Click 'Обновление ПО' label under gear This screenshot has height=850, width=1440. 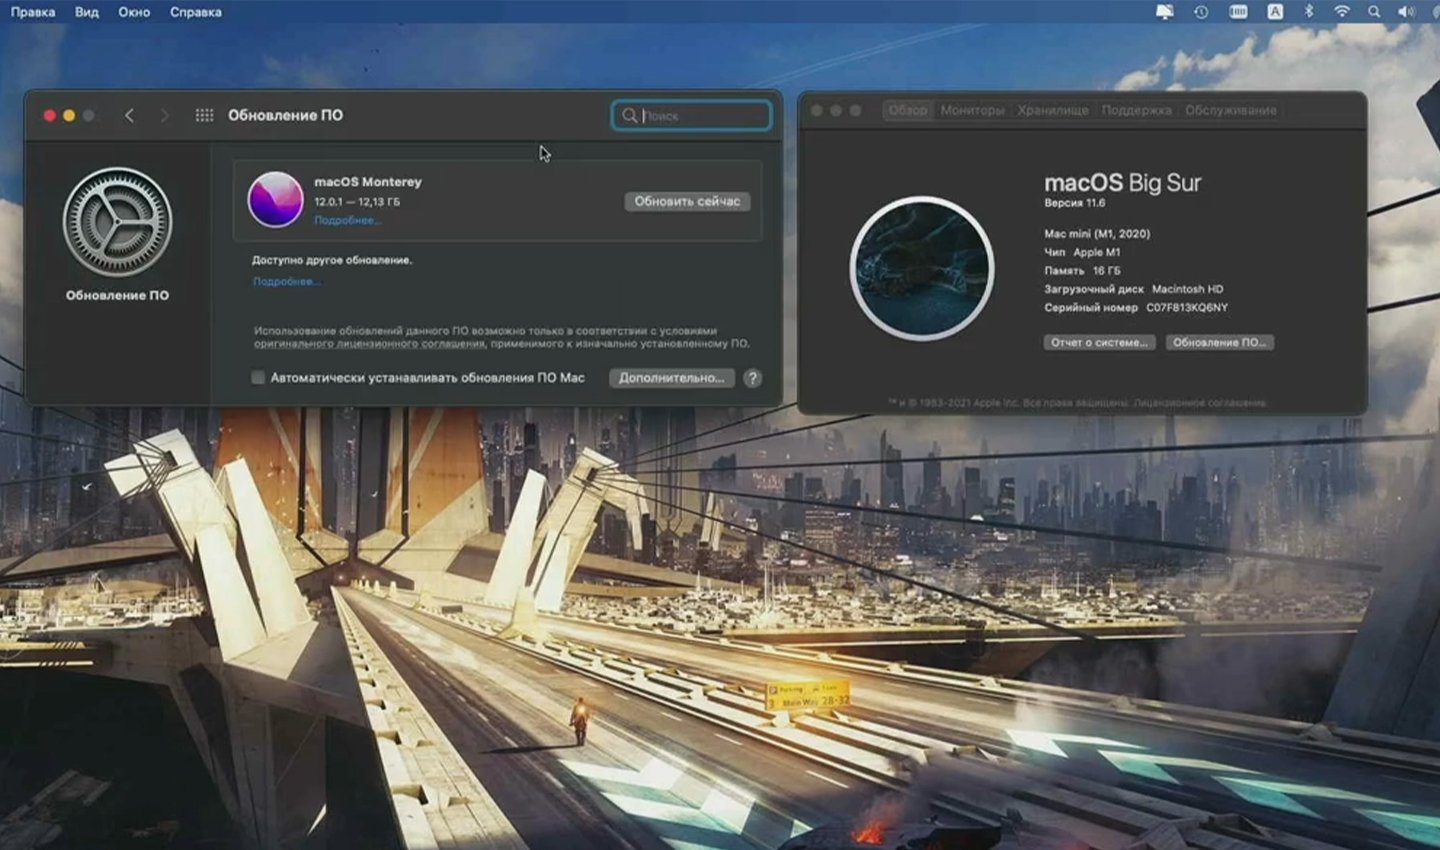click(x=117, y=295)
